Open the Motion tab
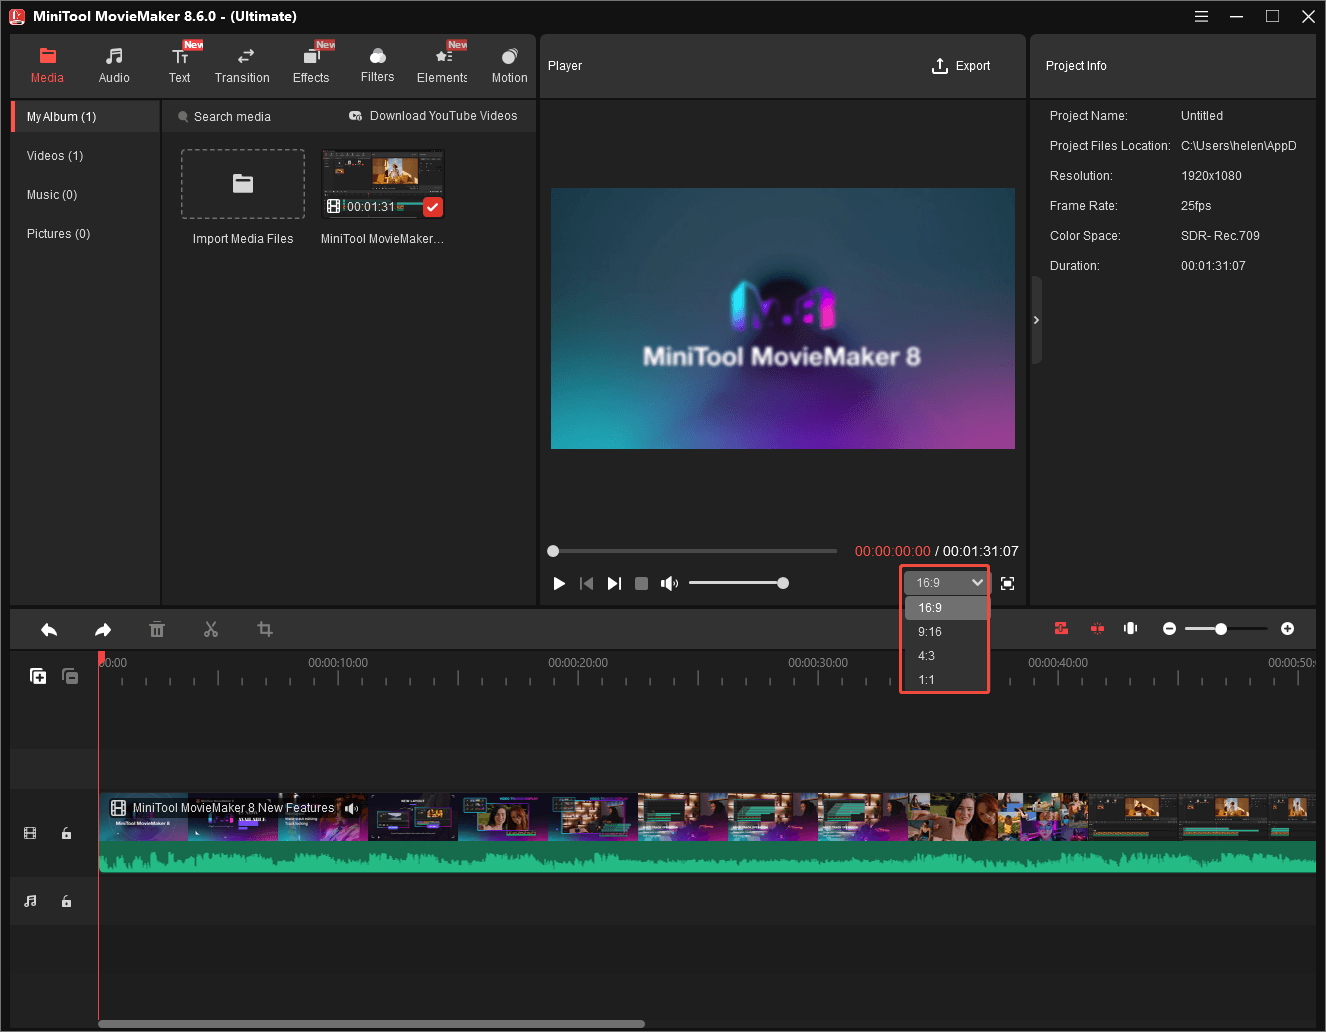This screenshot has width=1326, height=1032. coord(509,65)
